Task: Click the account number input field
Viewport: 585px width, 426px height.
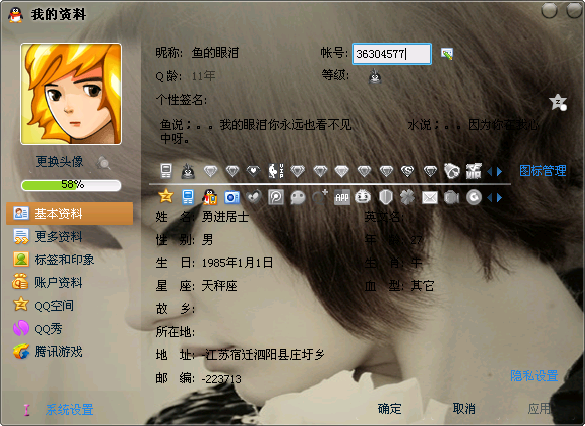Action: [x=392, y=54]
